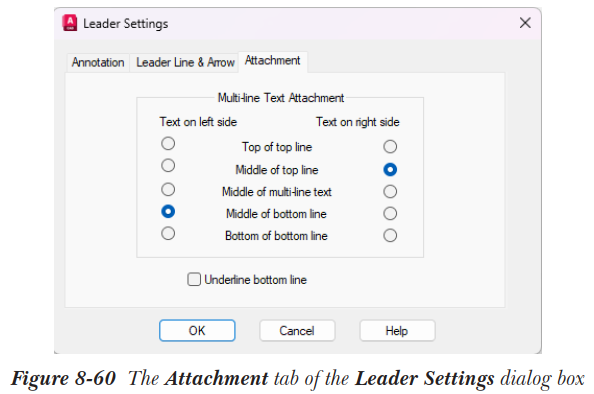Confirm settings with the OK button
This screenshot has width=594, height=394.
[197, 330]
